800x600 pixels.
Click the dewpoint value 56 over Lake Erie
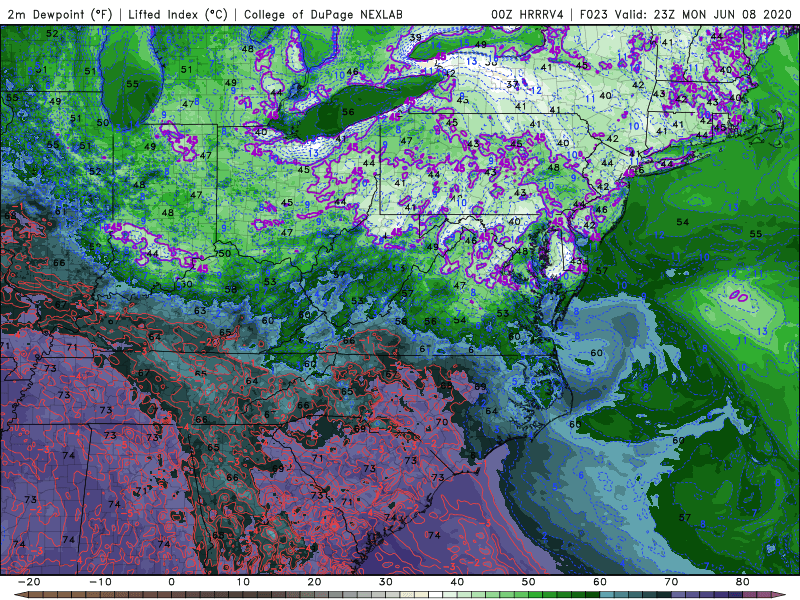(x=348, y=112)
